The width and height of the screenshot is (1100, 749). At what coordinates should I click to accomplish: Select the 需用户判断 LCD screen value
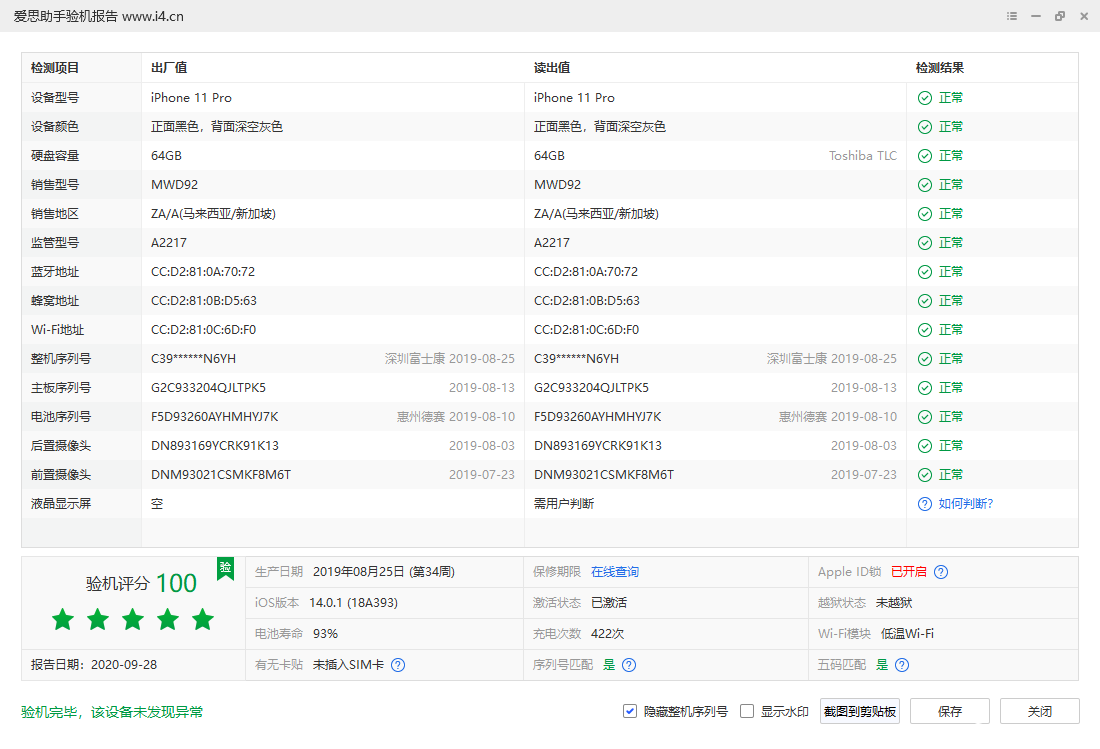click(564, 504)
